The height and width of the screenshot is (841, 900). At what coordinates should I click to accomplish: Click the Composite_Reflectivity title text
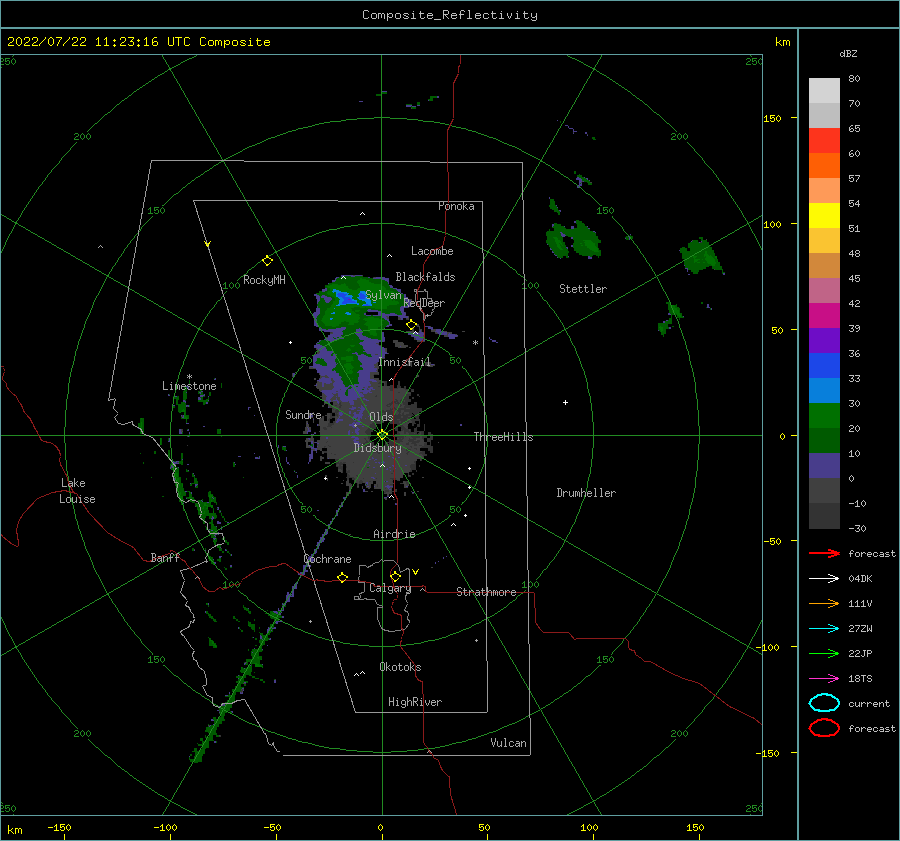[450, 15]
